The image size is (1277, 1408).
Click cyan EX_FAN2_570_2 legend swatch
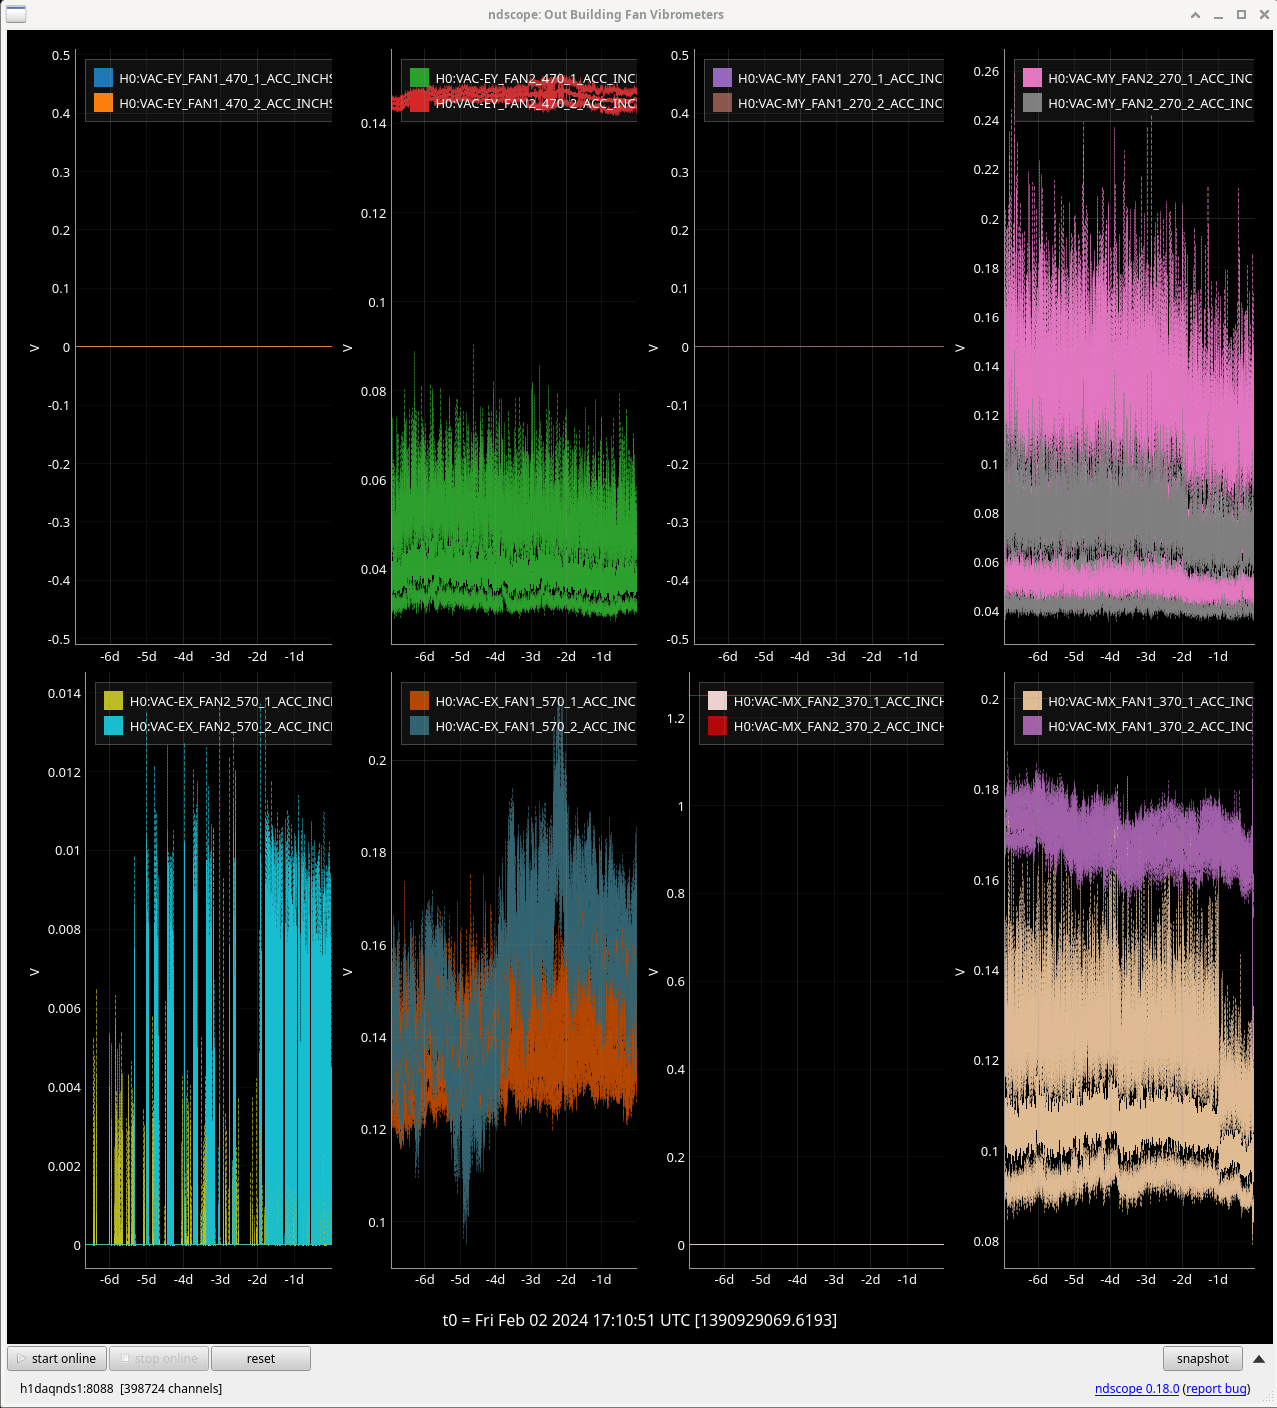[x=113, y=726]
